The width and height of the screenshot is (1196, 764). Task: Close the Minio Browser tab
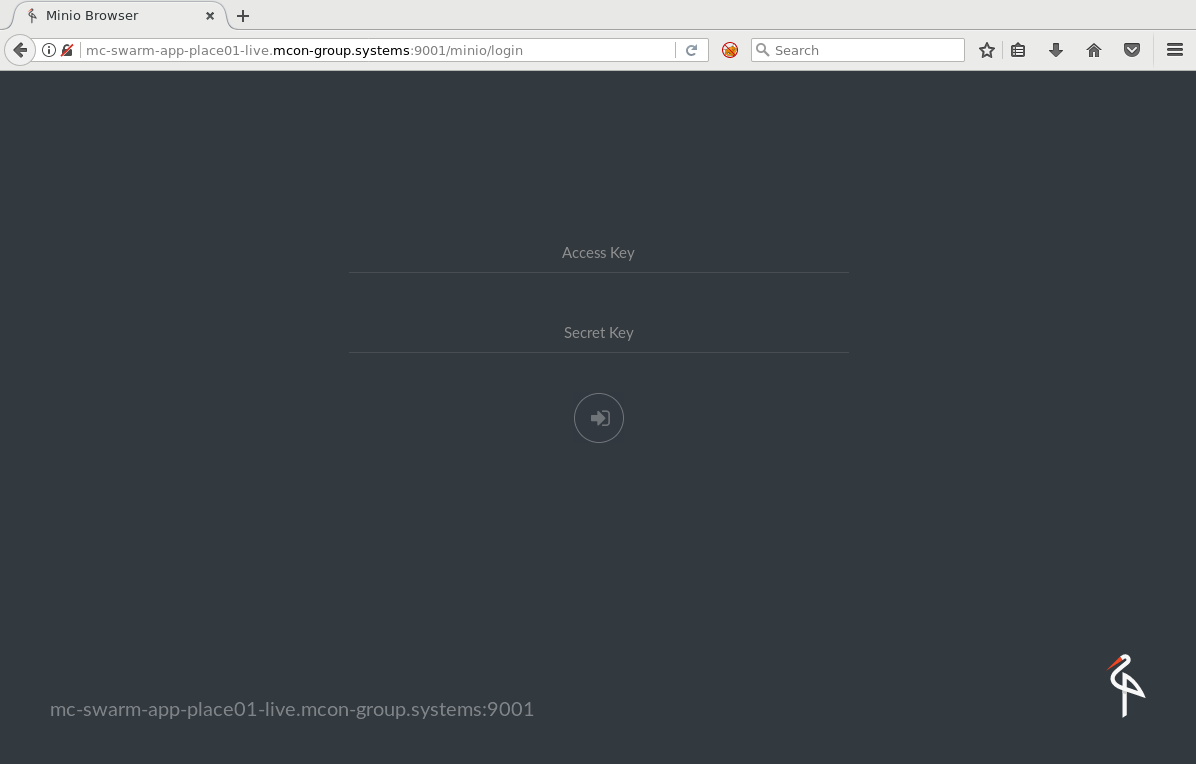210,16
